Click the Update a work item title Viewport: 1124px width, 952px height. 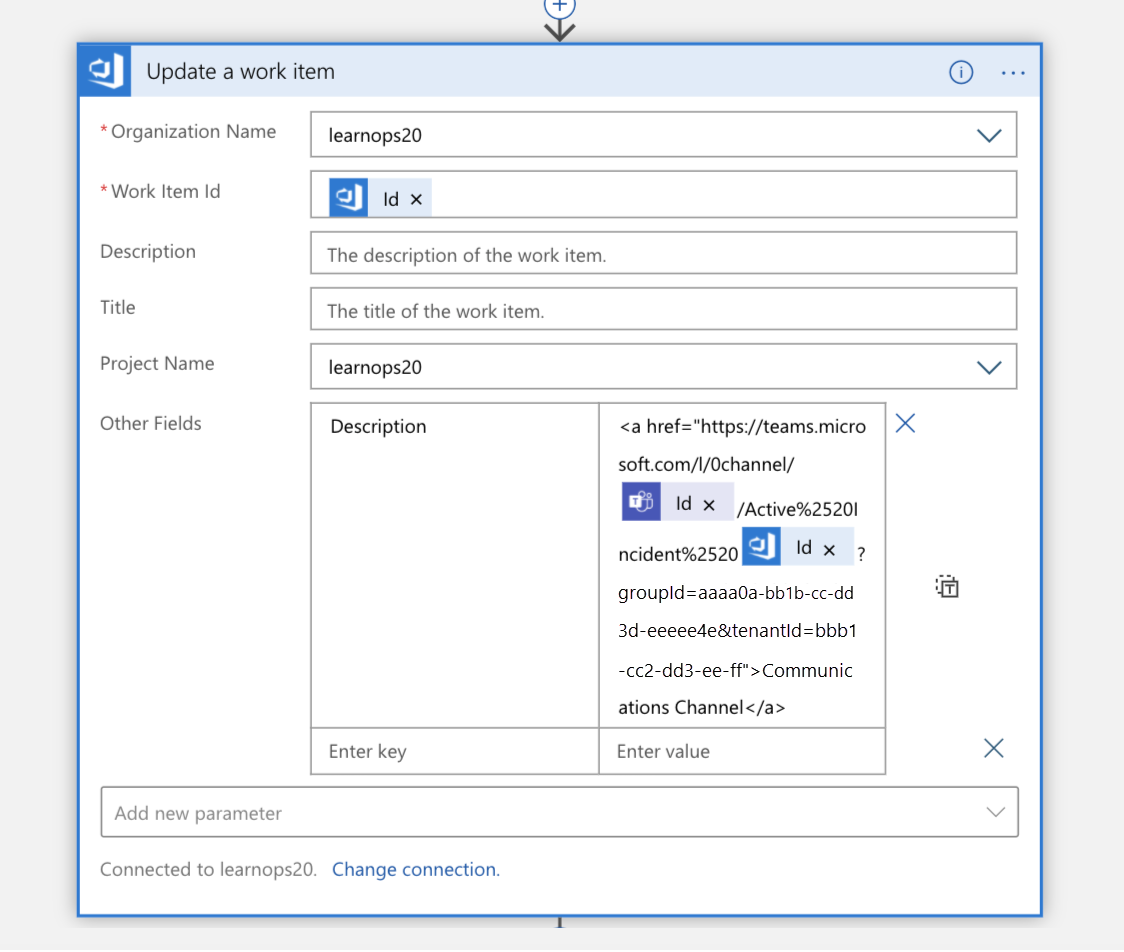pos(240,72)
